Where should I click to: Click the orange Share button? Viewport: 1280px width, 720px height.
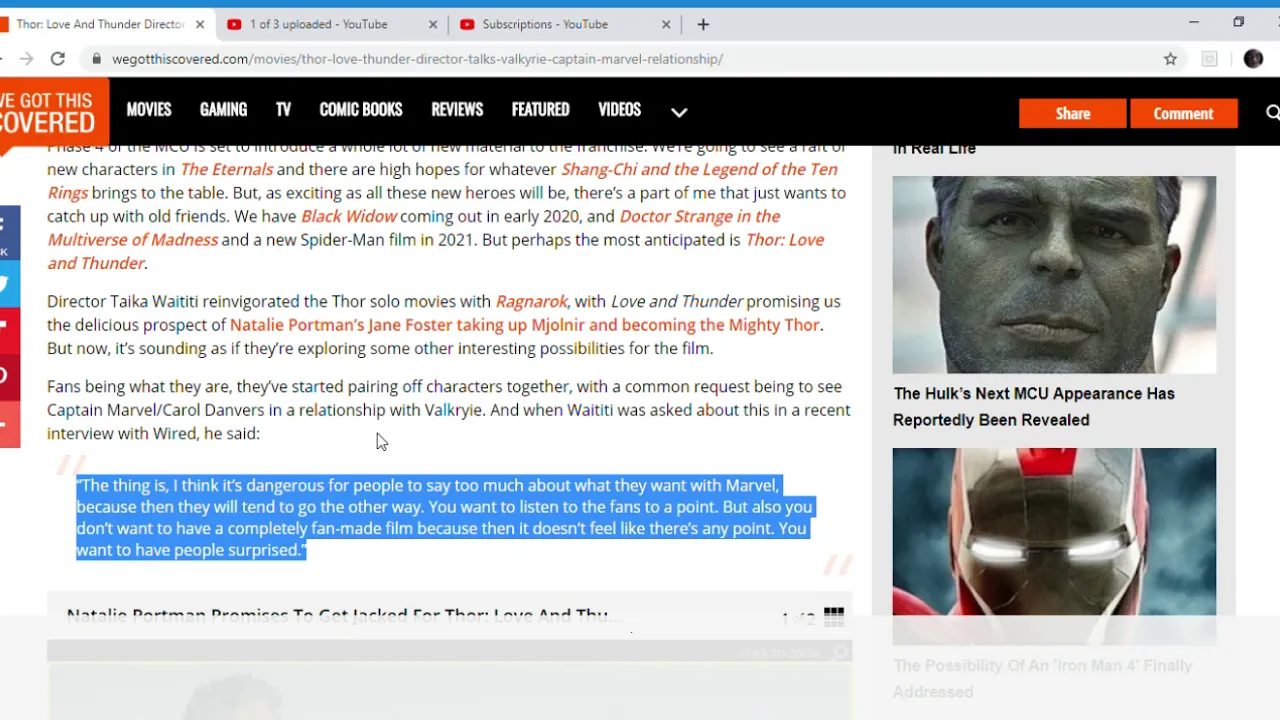click(x=1073, y=113)
